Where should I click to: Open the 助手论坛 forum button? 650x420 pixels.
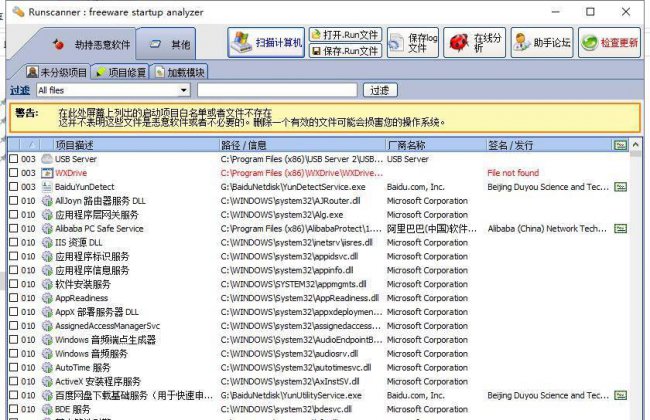(542, 42)
